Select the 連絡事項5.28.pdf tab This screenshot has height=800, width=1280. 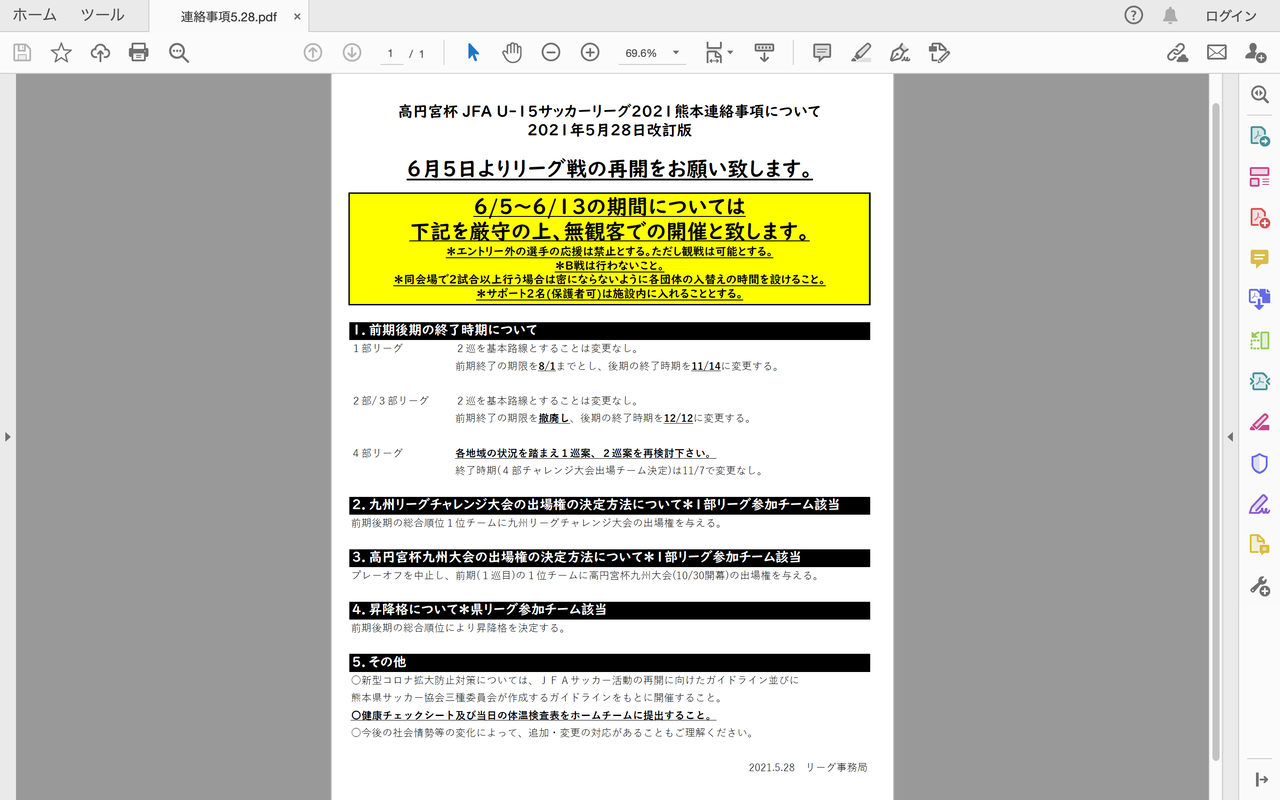tap(229, 17)
